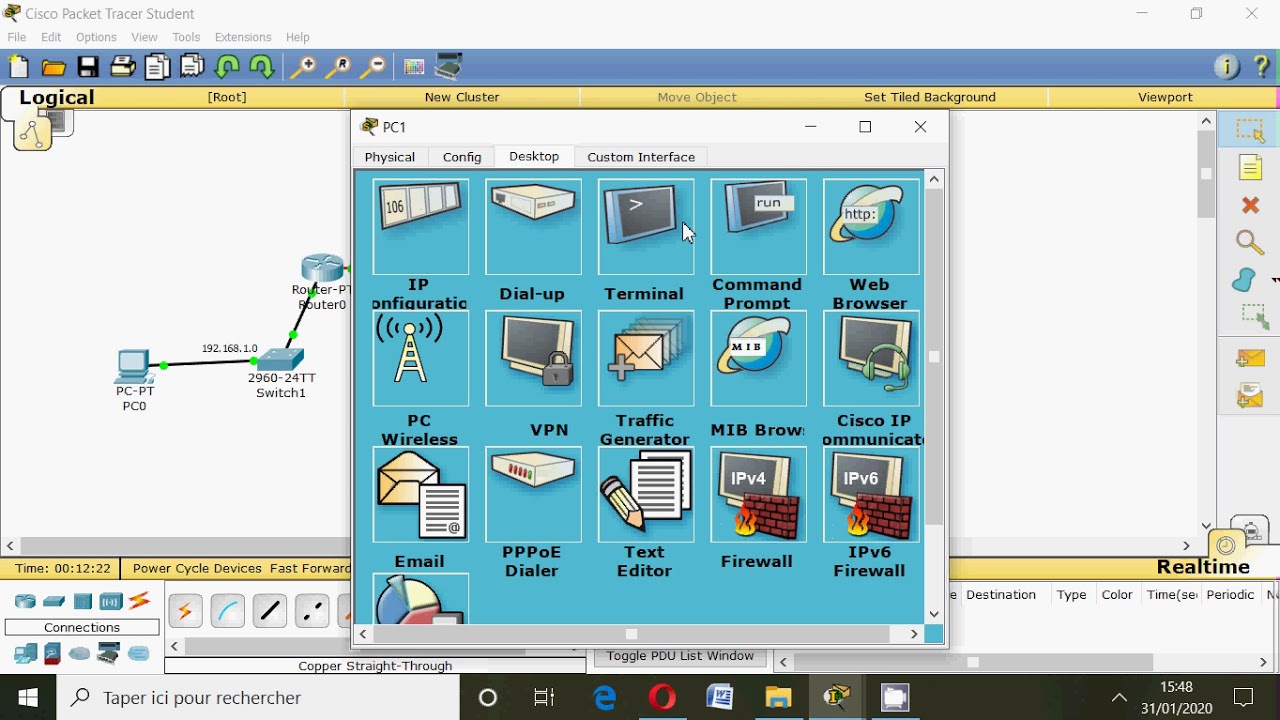Open Custom Devices Dialog icon
Viewport: 1280px width, 720px height.
click(449, 66)
